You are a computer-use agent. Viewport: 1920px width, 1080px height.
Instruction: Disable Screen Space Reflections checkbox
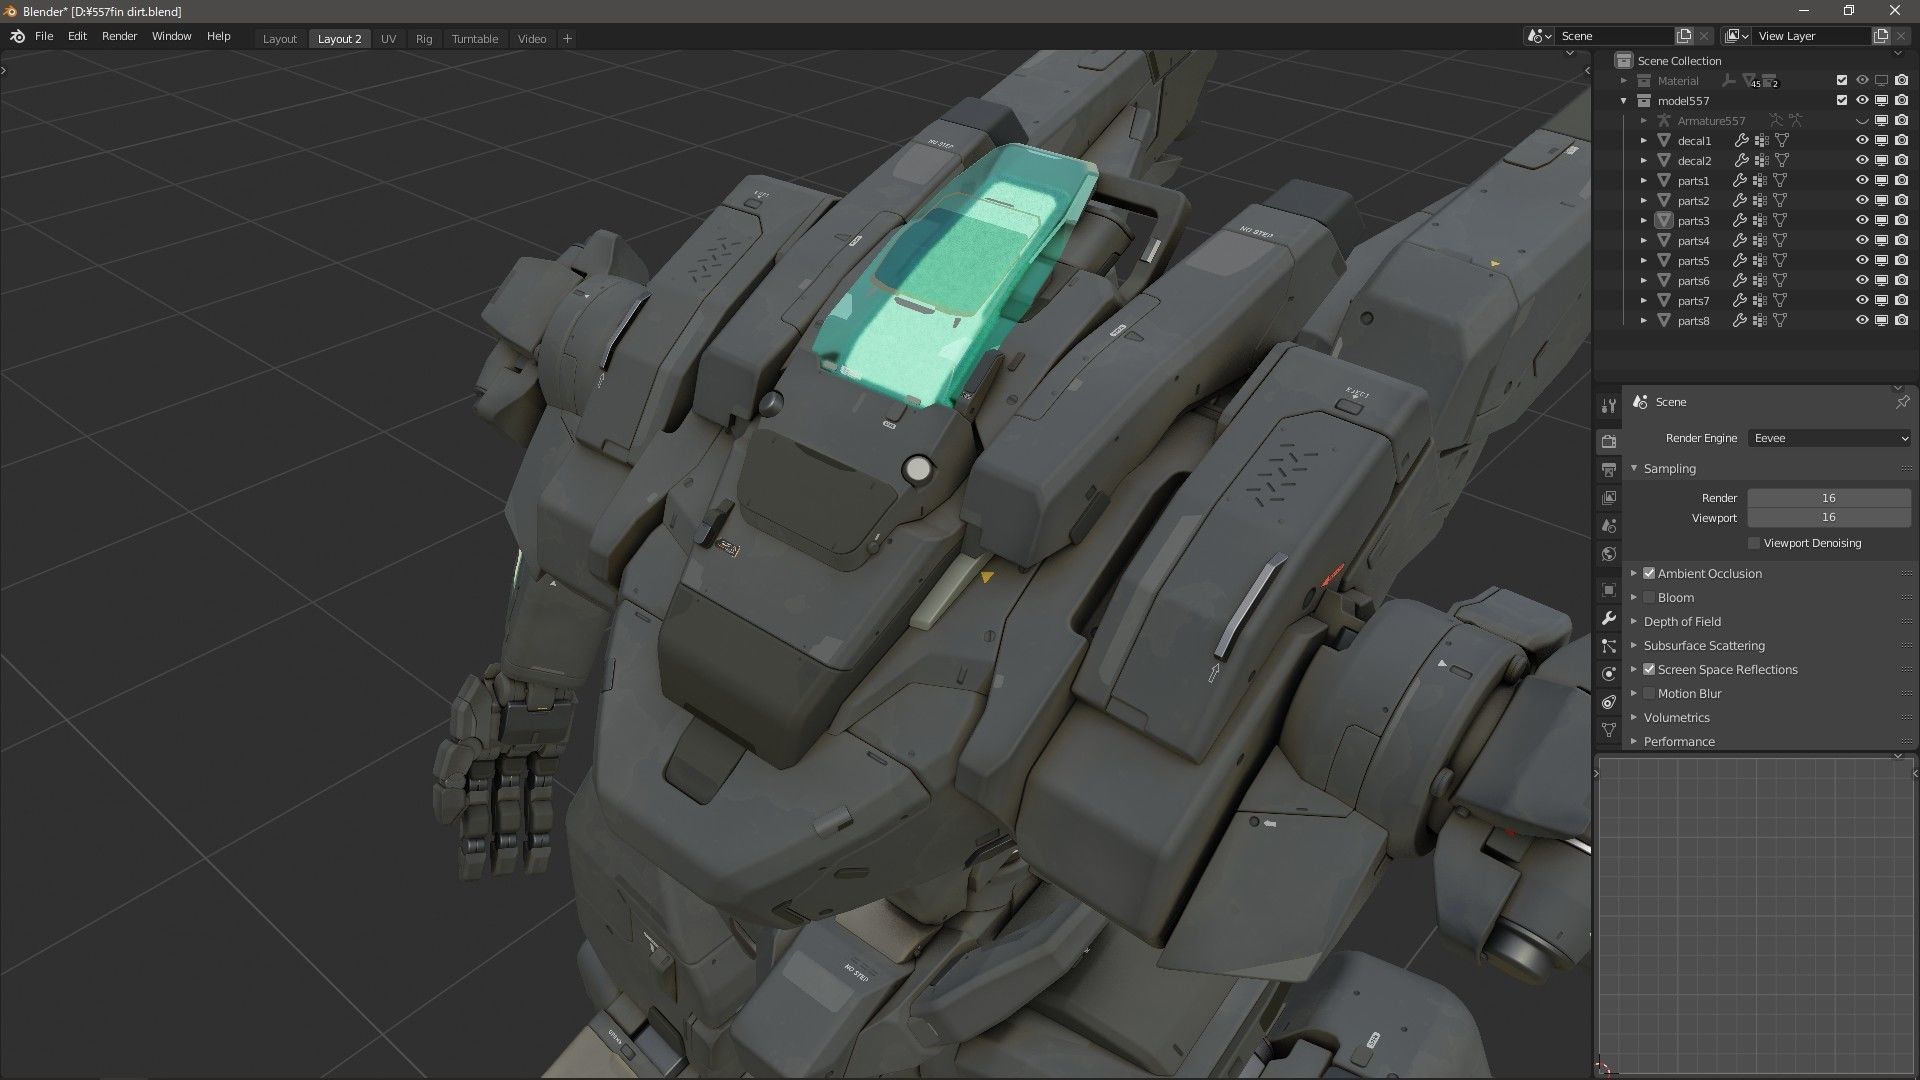(x=1649, y=669)
